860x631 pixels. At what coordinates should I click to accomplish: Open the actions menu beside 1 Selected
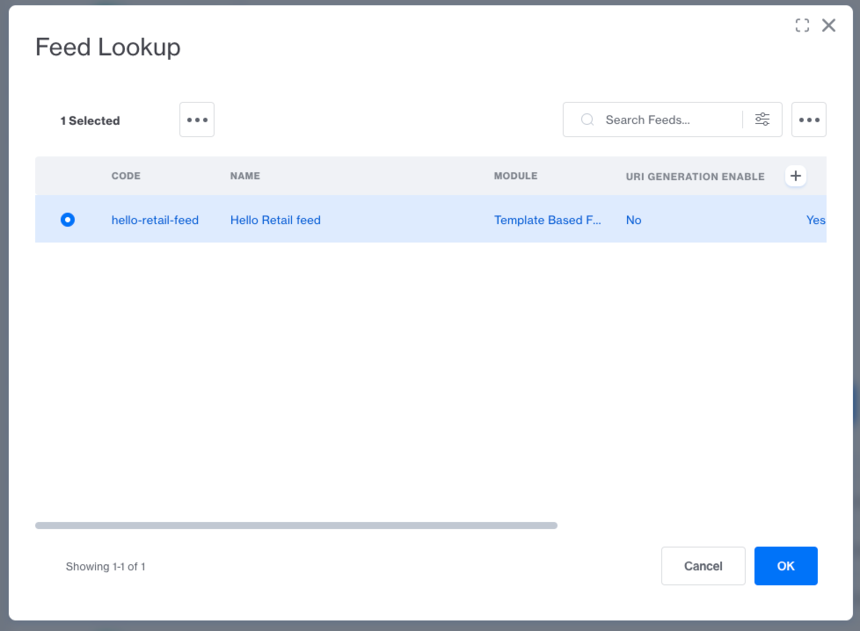coord(197,120)
